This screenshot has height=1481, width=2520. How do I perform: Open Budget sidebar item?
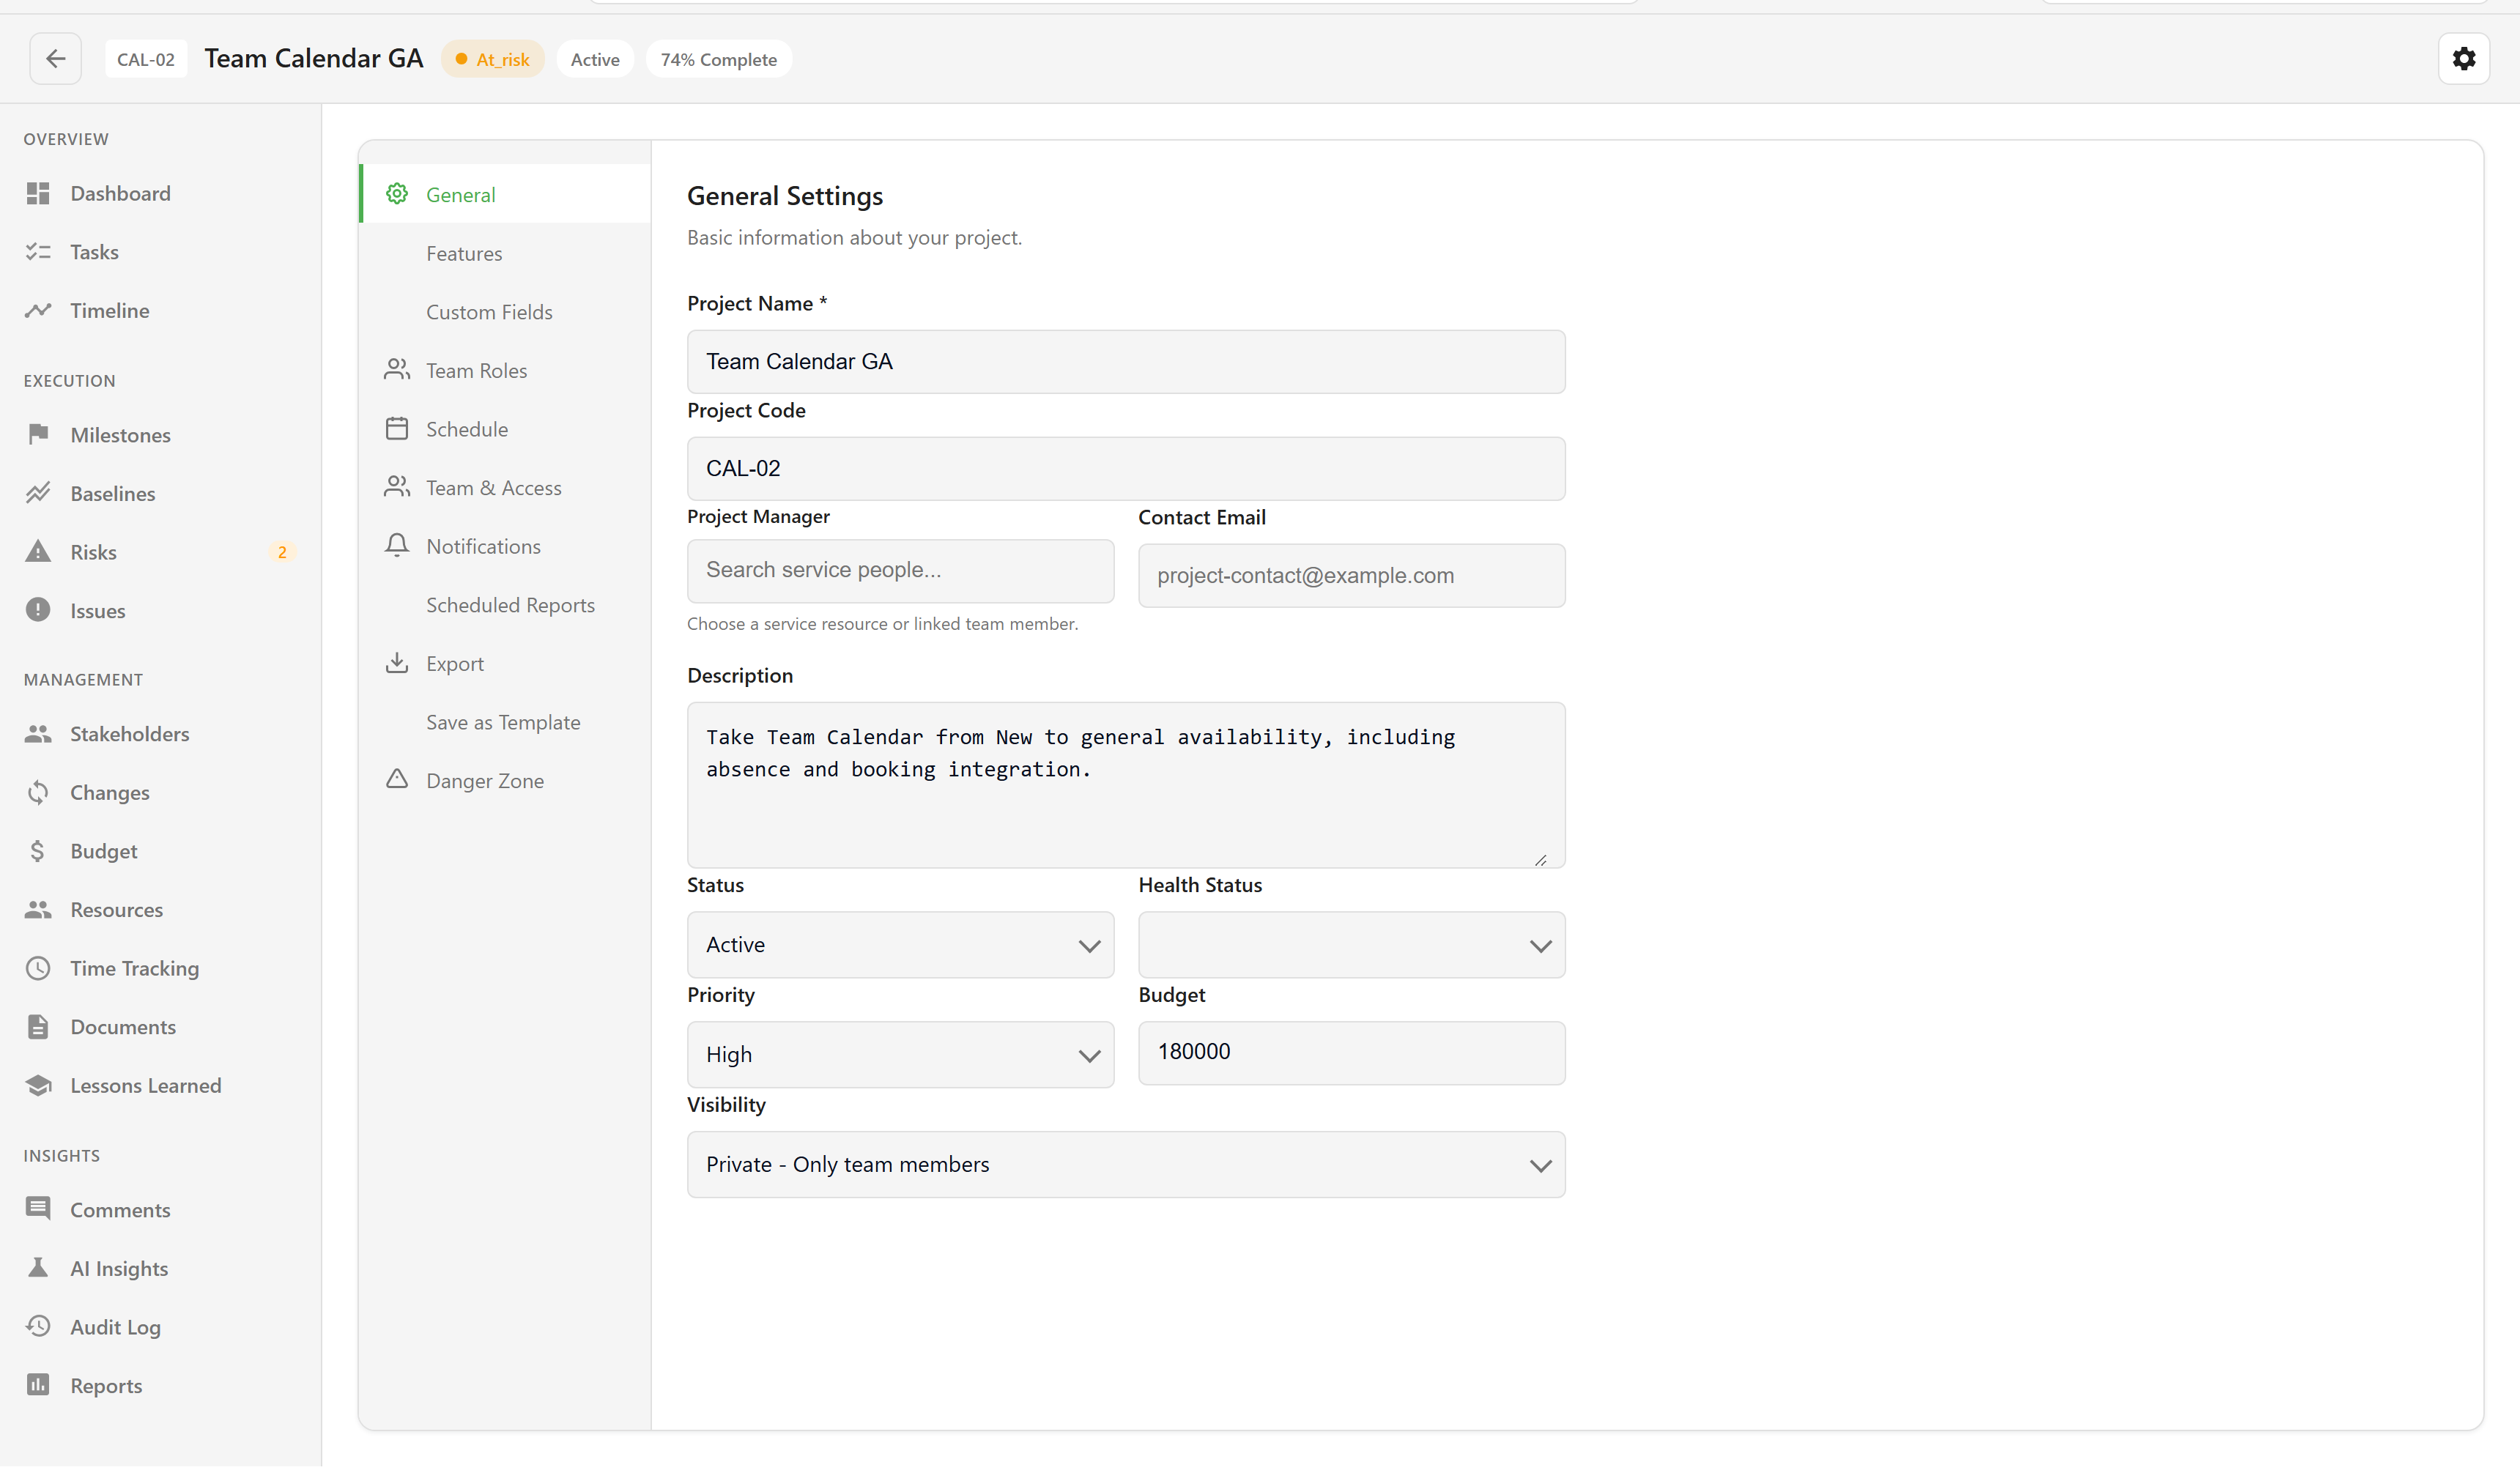[x=160, y=851]
